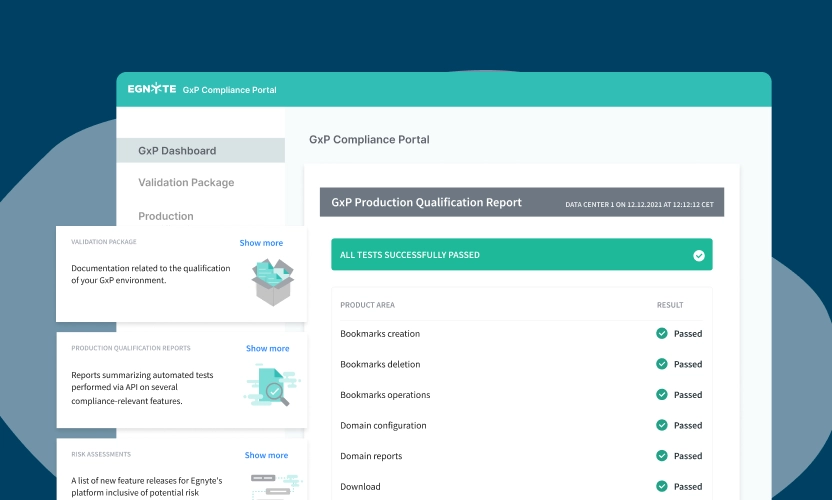This screenshot has width=832, height=500.
Task: Click the white checkmark in green banner
Action: click(699, 255)
